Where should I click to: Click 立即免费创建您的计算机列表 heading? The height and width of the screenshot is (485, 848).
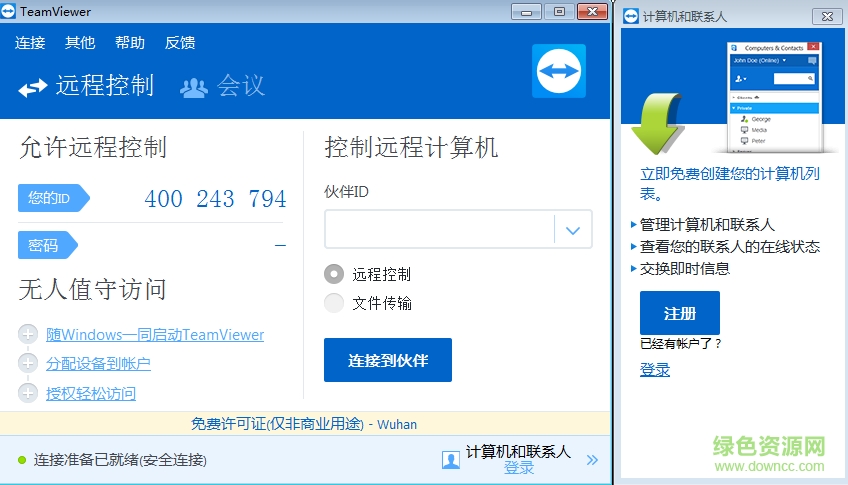pyautogui.click(x=730, y=183)
